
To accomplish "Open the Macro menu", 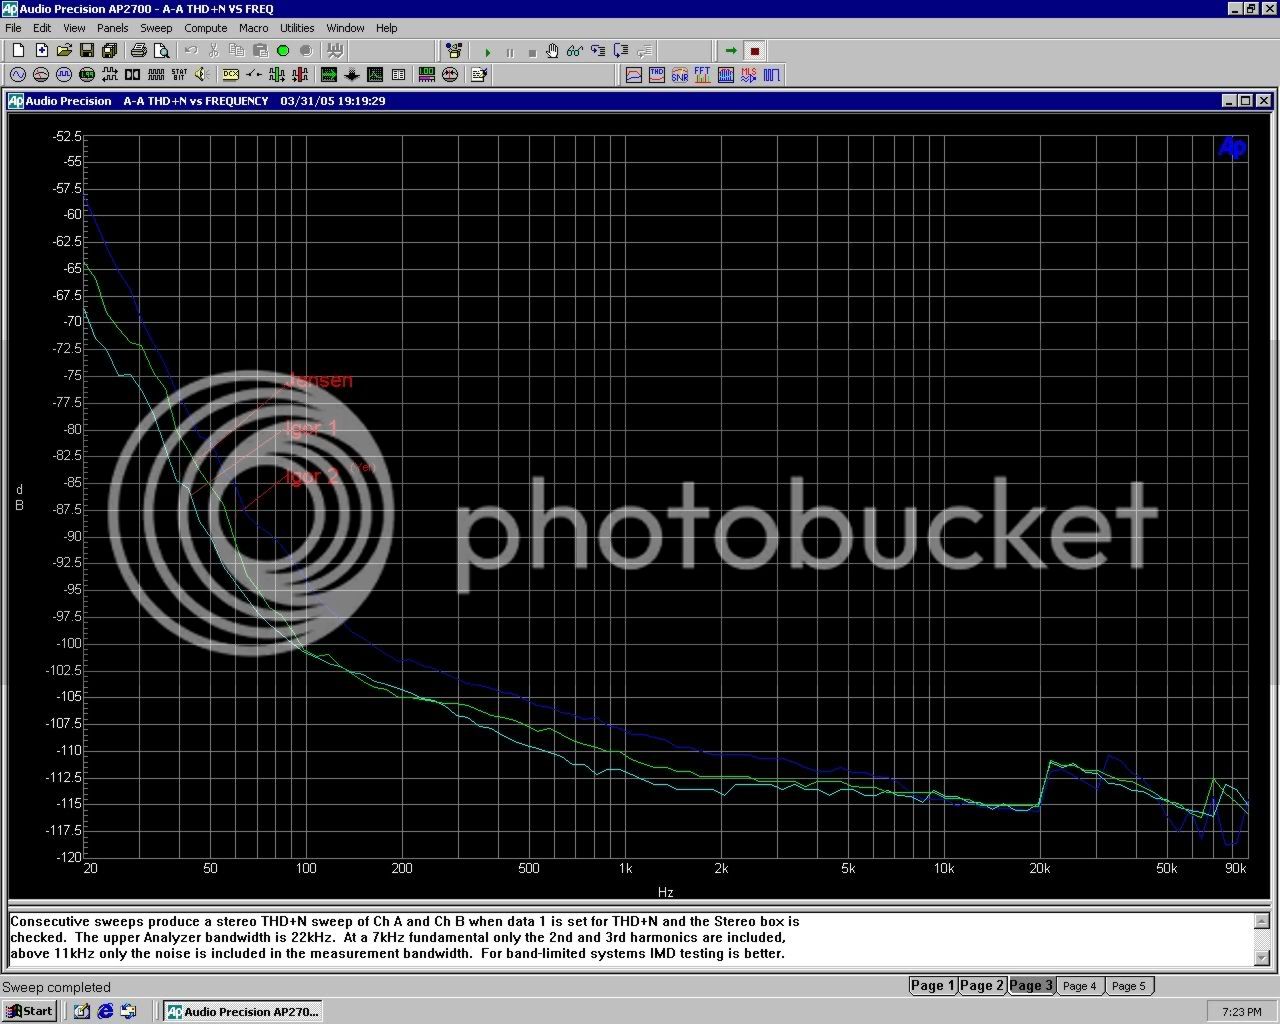I will 253,28.
